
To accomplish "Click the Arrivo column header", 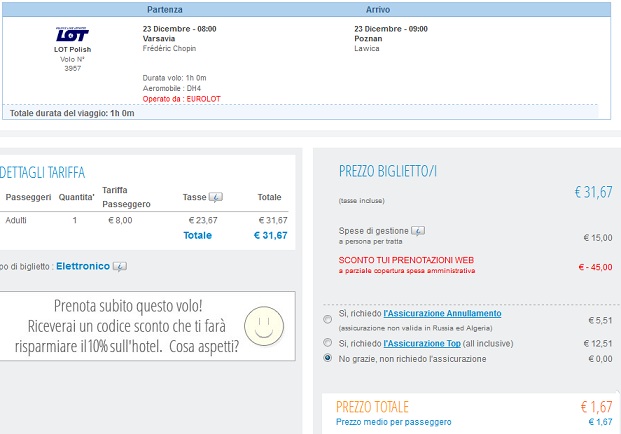I will (378, 10).
